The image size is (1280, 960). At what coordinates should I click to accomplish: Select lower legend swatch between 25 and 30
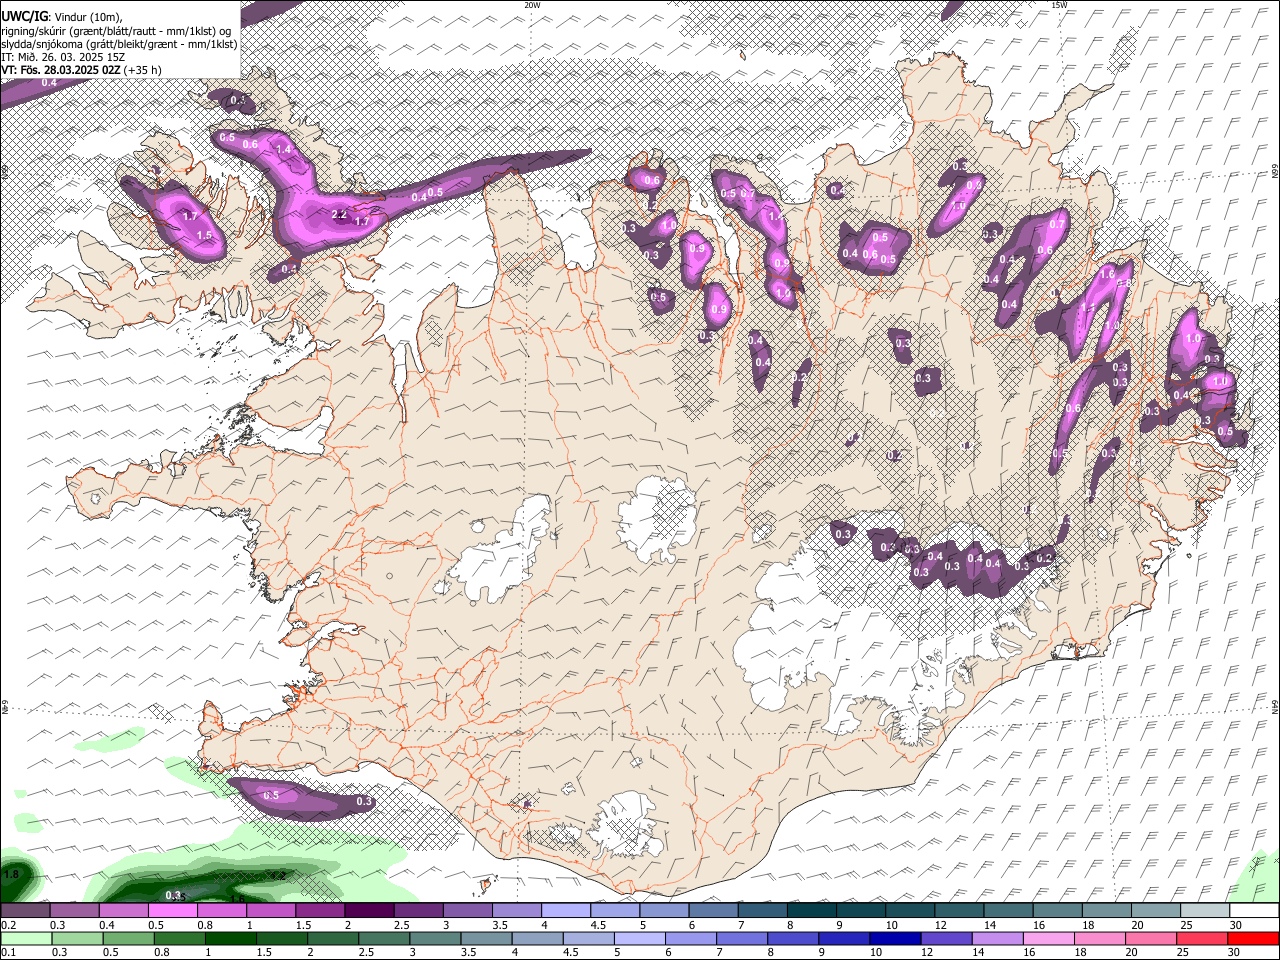coord(1200,939)
